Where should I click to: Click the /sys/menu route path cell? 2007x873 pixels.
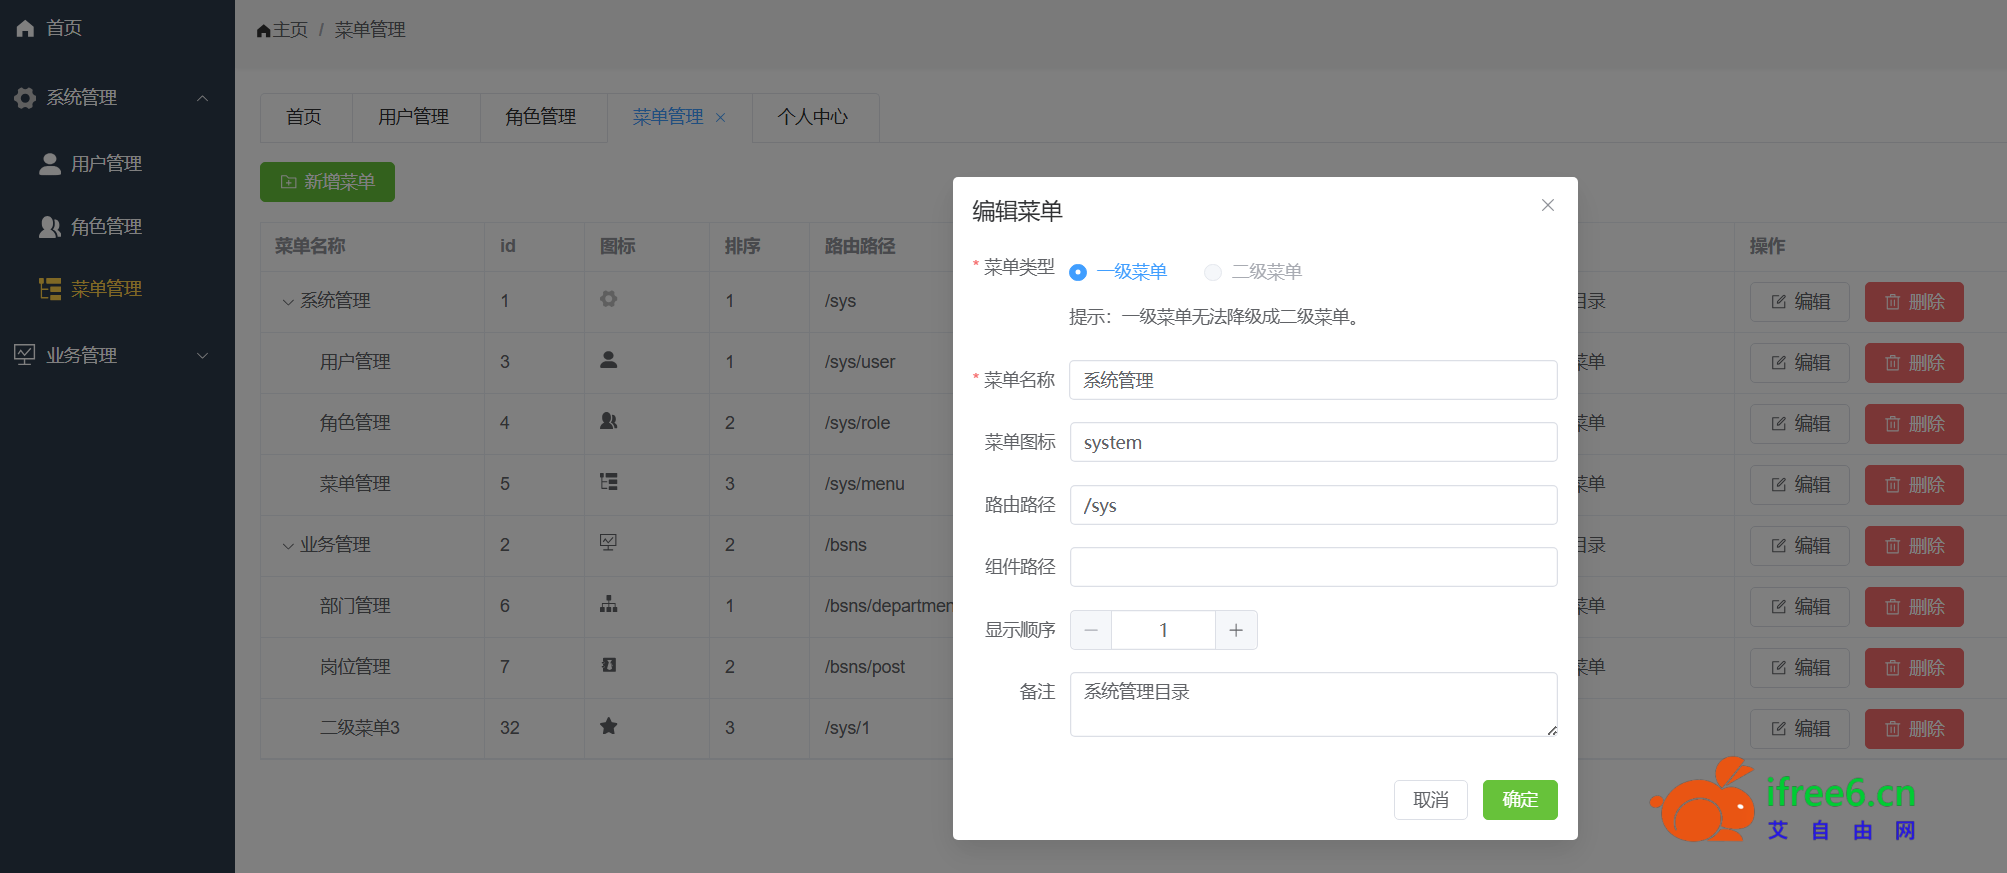click(864, 484)
